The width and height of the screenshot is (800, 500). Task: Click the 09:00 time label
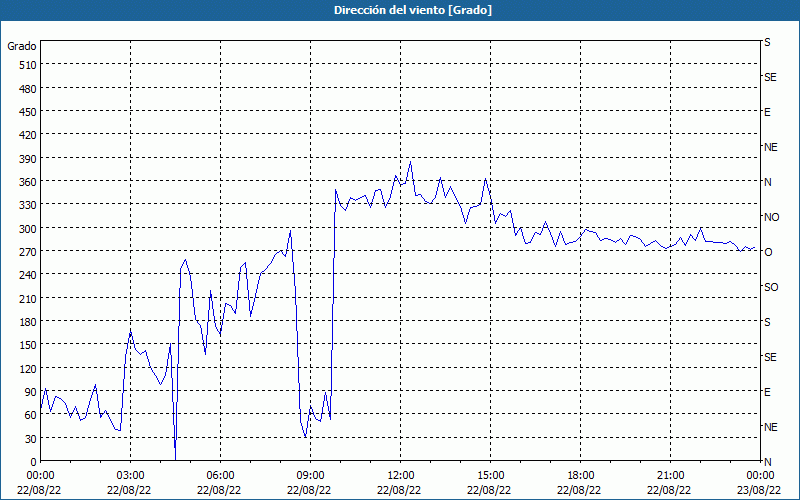(310, 476)
